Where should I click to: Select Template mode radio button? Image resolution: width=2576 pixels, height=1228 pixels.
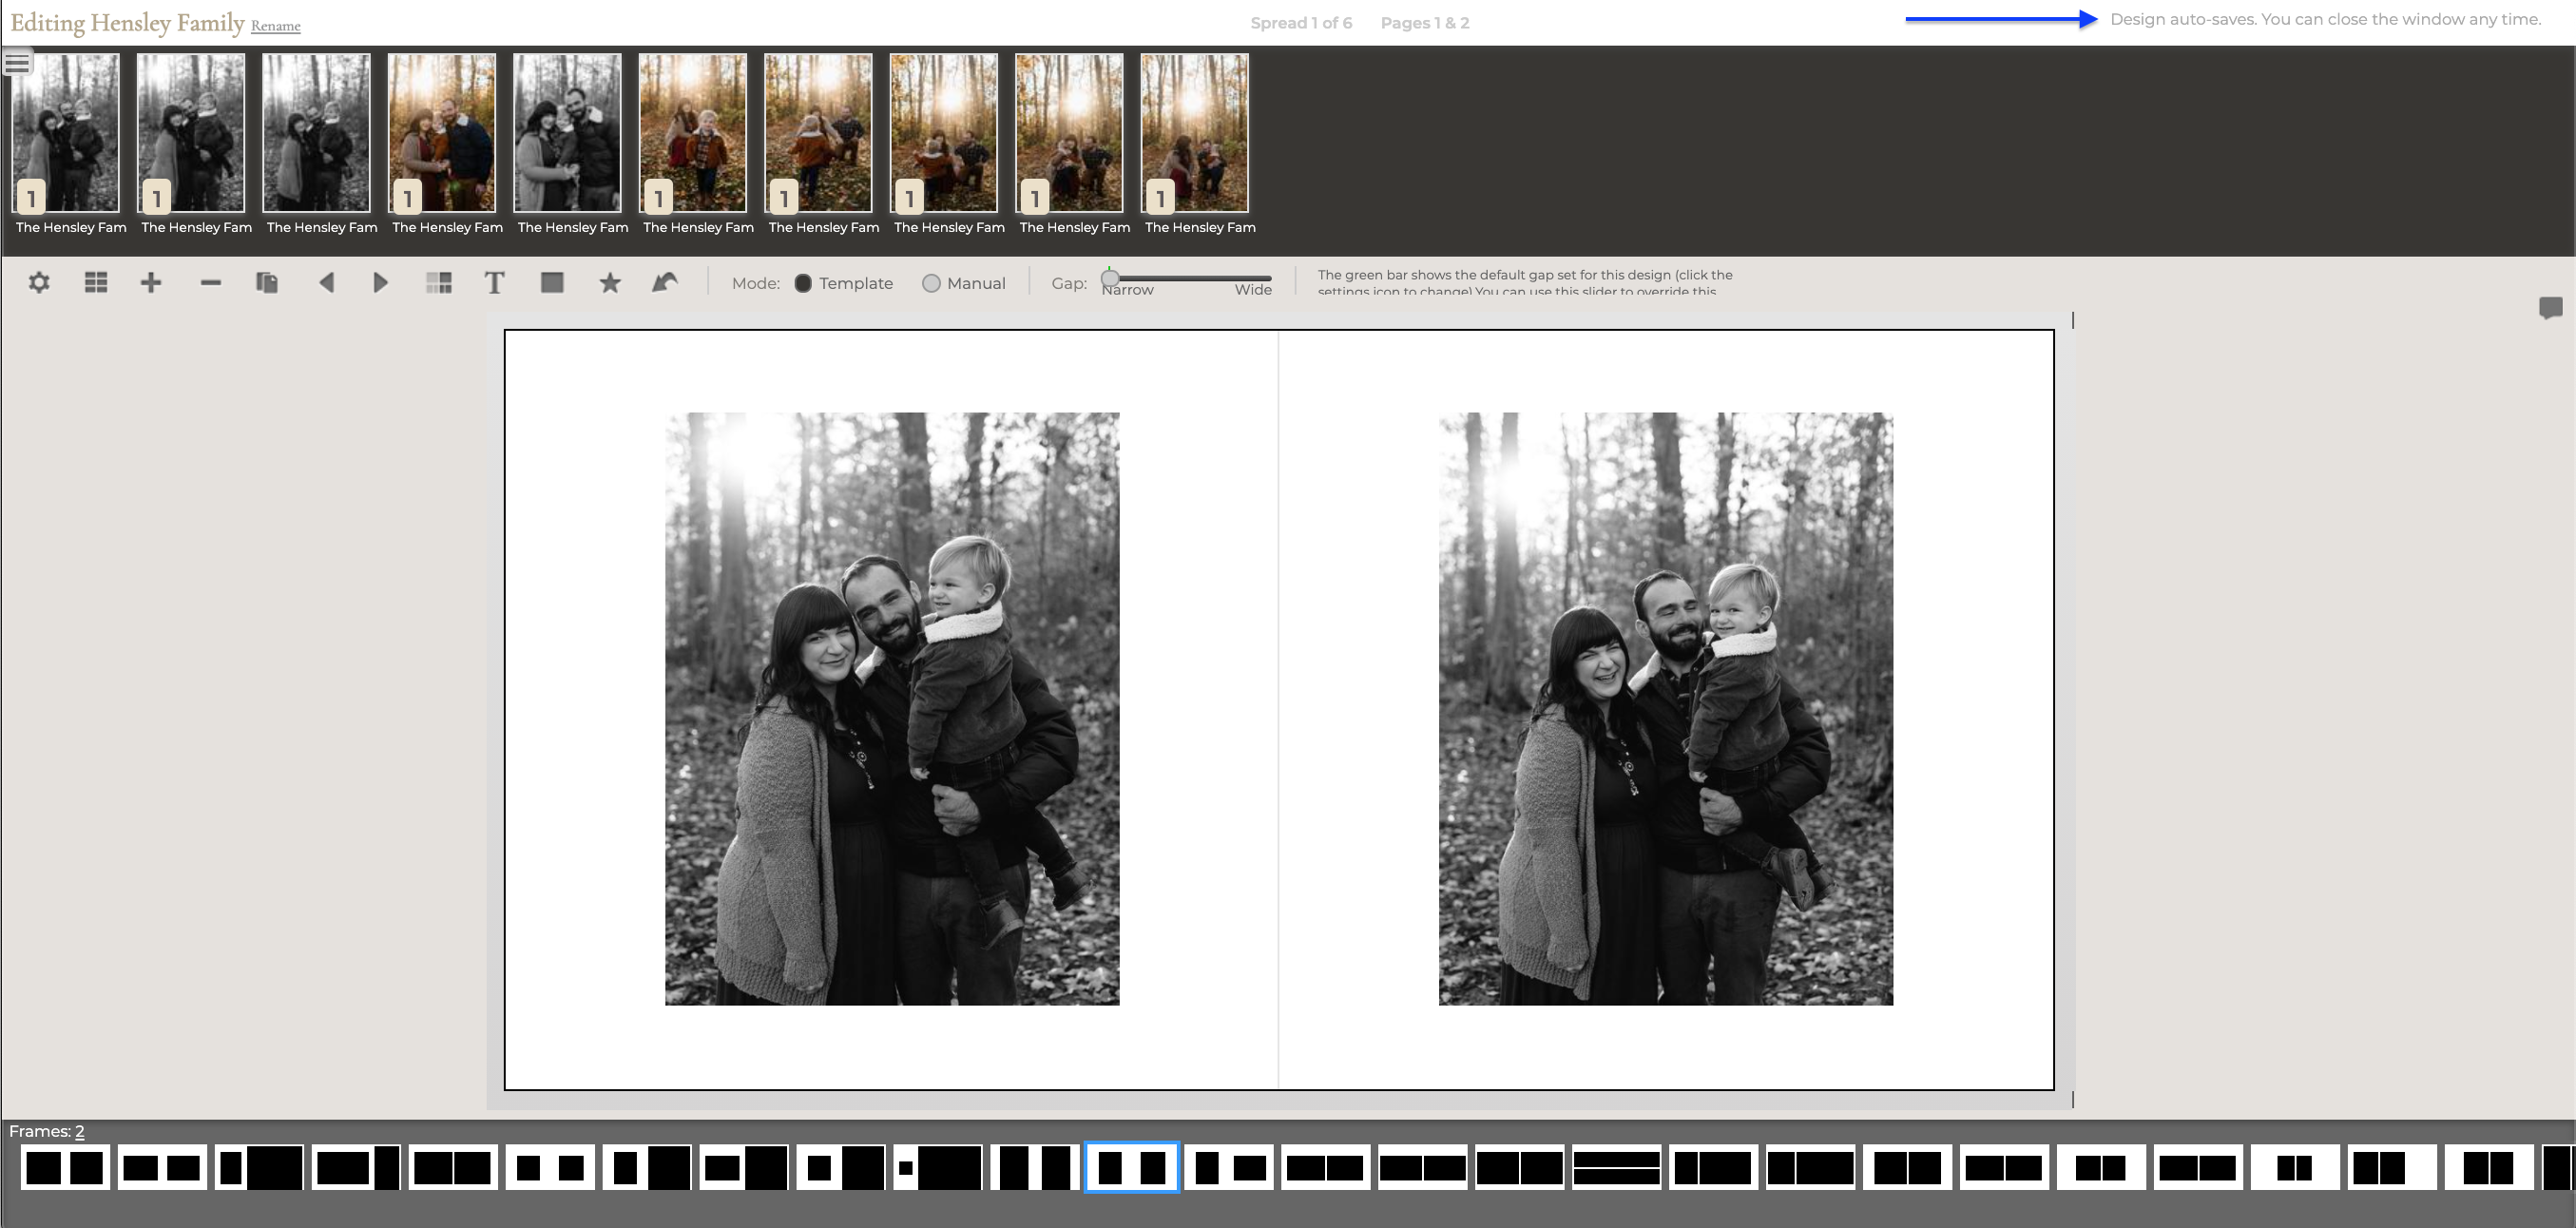click(x=803, y=284)
